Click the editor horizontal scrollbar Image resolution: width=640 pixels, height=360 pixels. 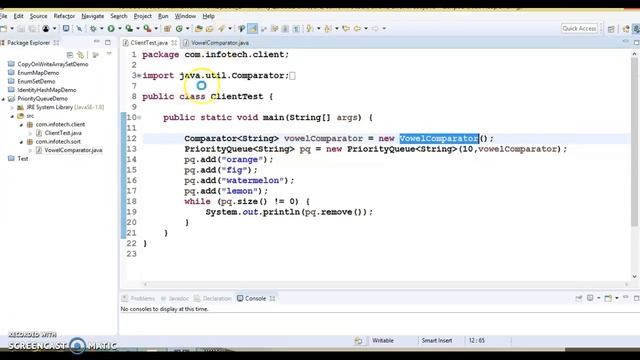386,284
